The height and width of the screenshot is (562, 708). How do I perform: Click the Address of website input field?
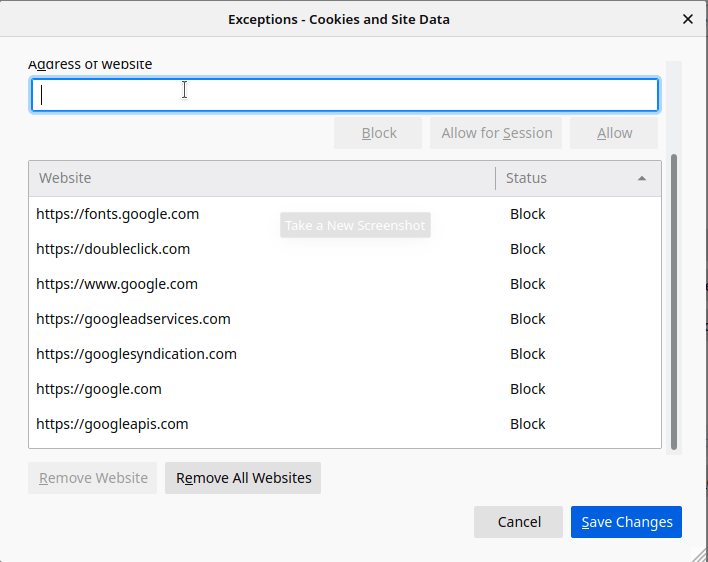[x=345, y=95]
